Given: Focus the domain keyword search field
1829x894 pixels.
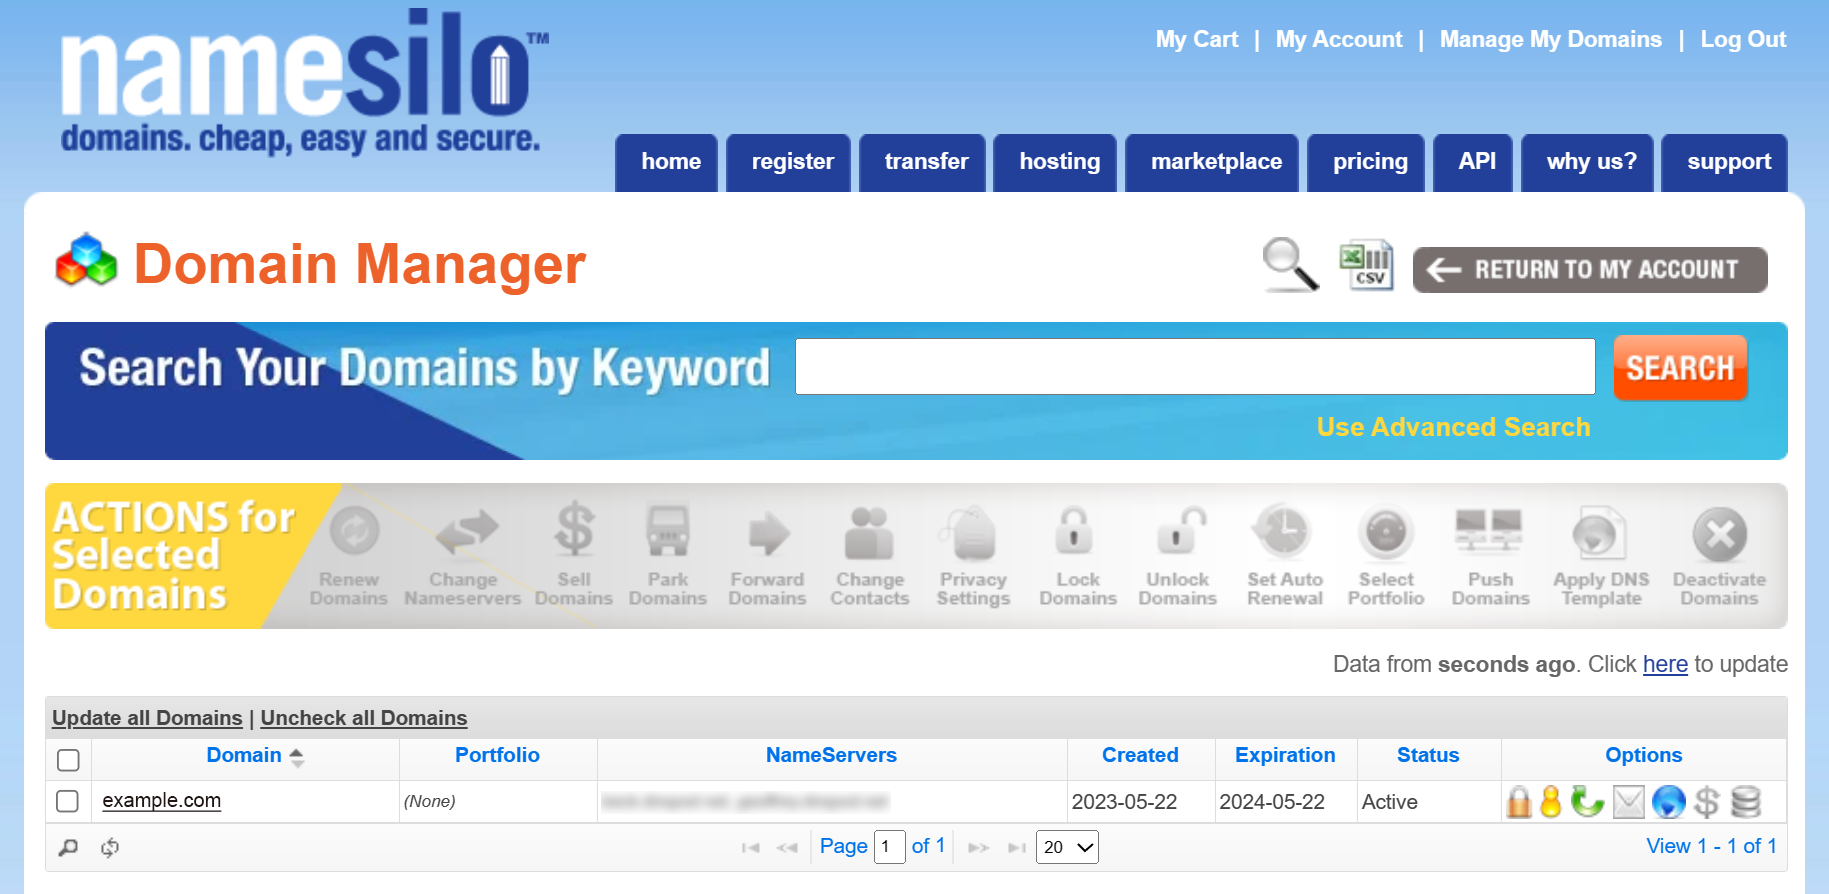Looking at the screenshot, I should (1194, 367).
